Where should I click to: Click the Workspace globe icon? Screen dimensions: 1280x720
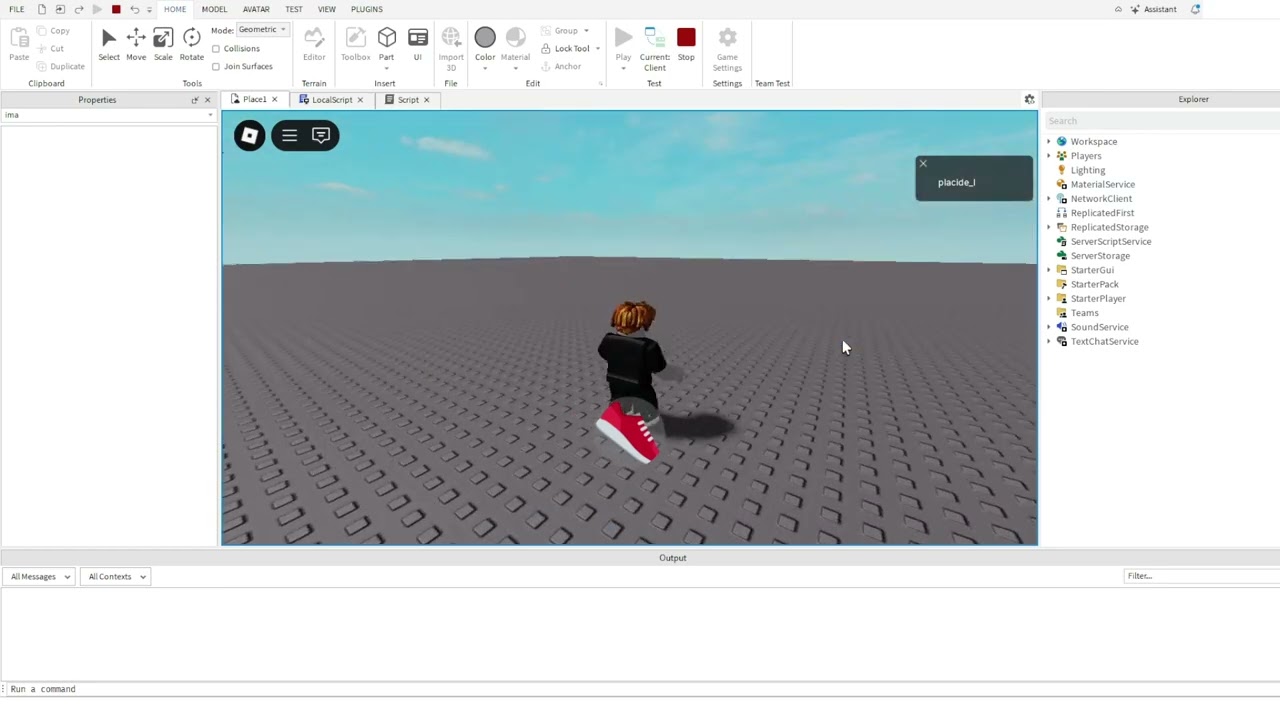(x=1062, y=142)
